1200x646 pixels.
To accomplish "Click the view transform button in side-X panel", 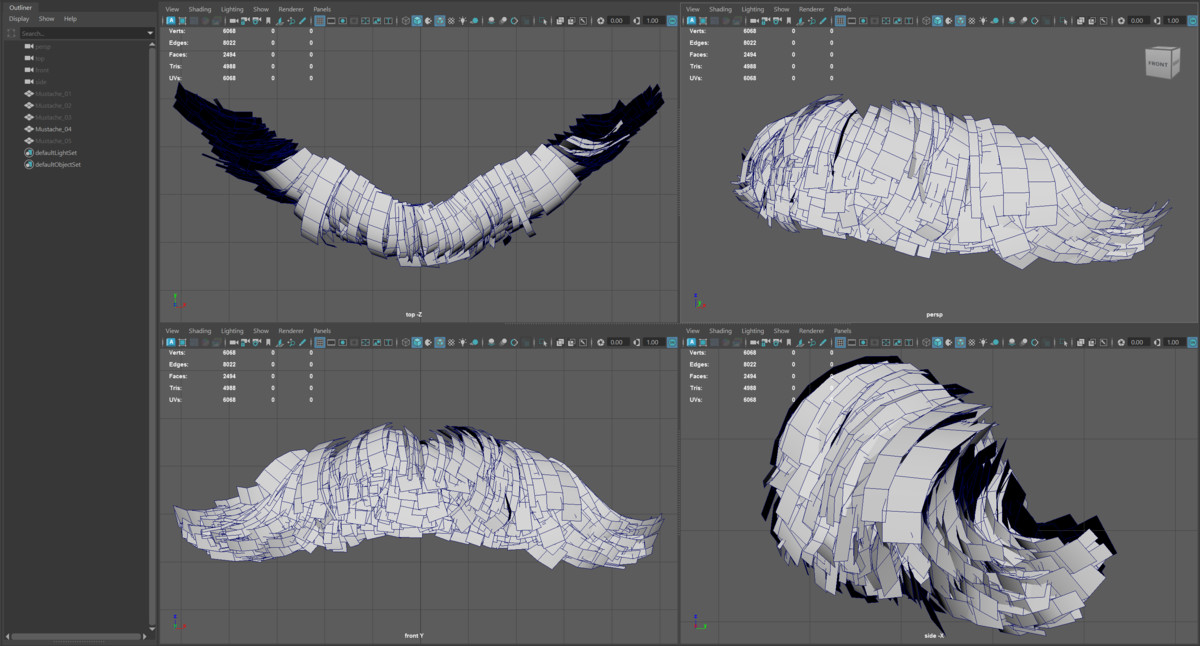I will (1192, 342).
